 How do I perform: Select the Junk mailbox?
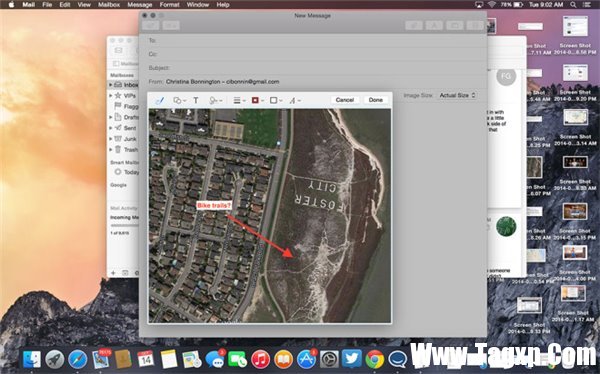(x=130, y=139)
